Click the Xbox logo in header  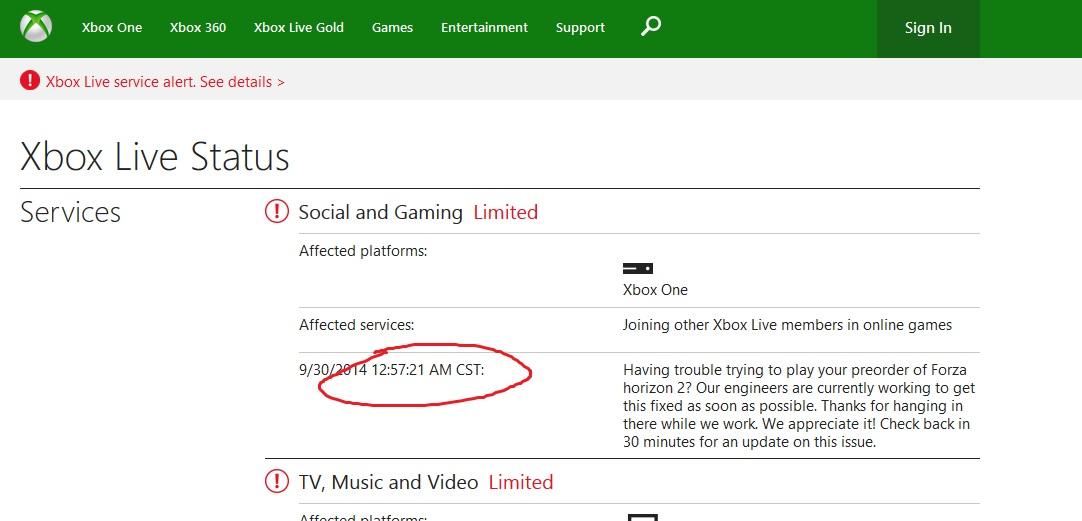coord(36,27)
